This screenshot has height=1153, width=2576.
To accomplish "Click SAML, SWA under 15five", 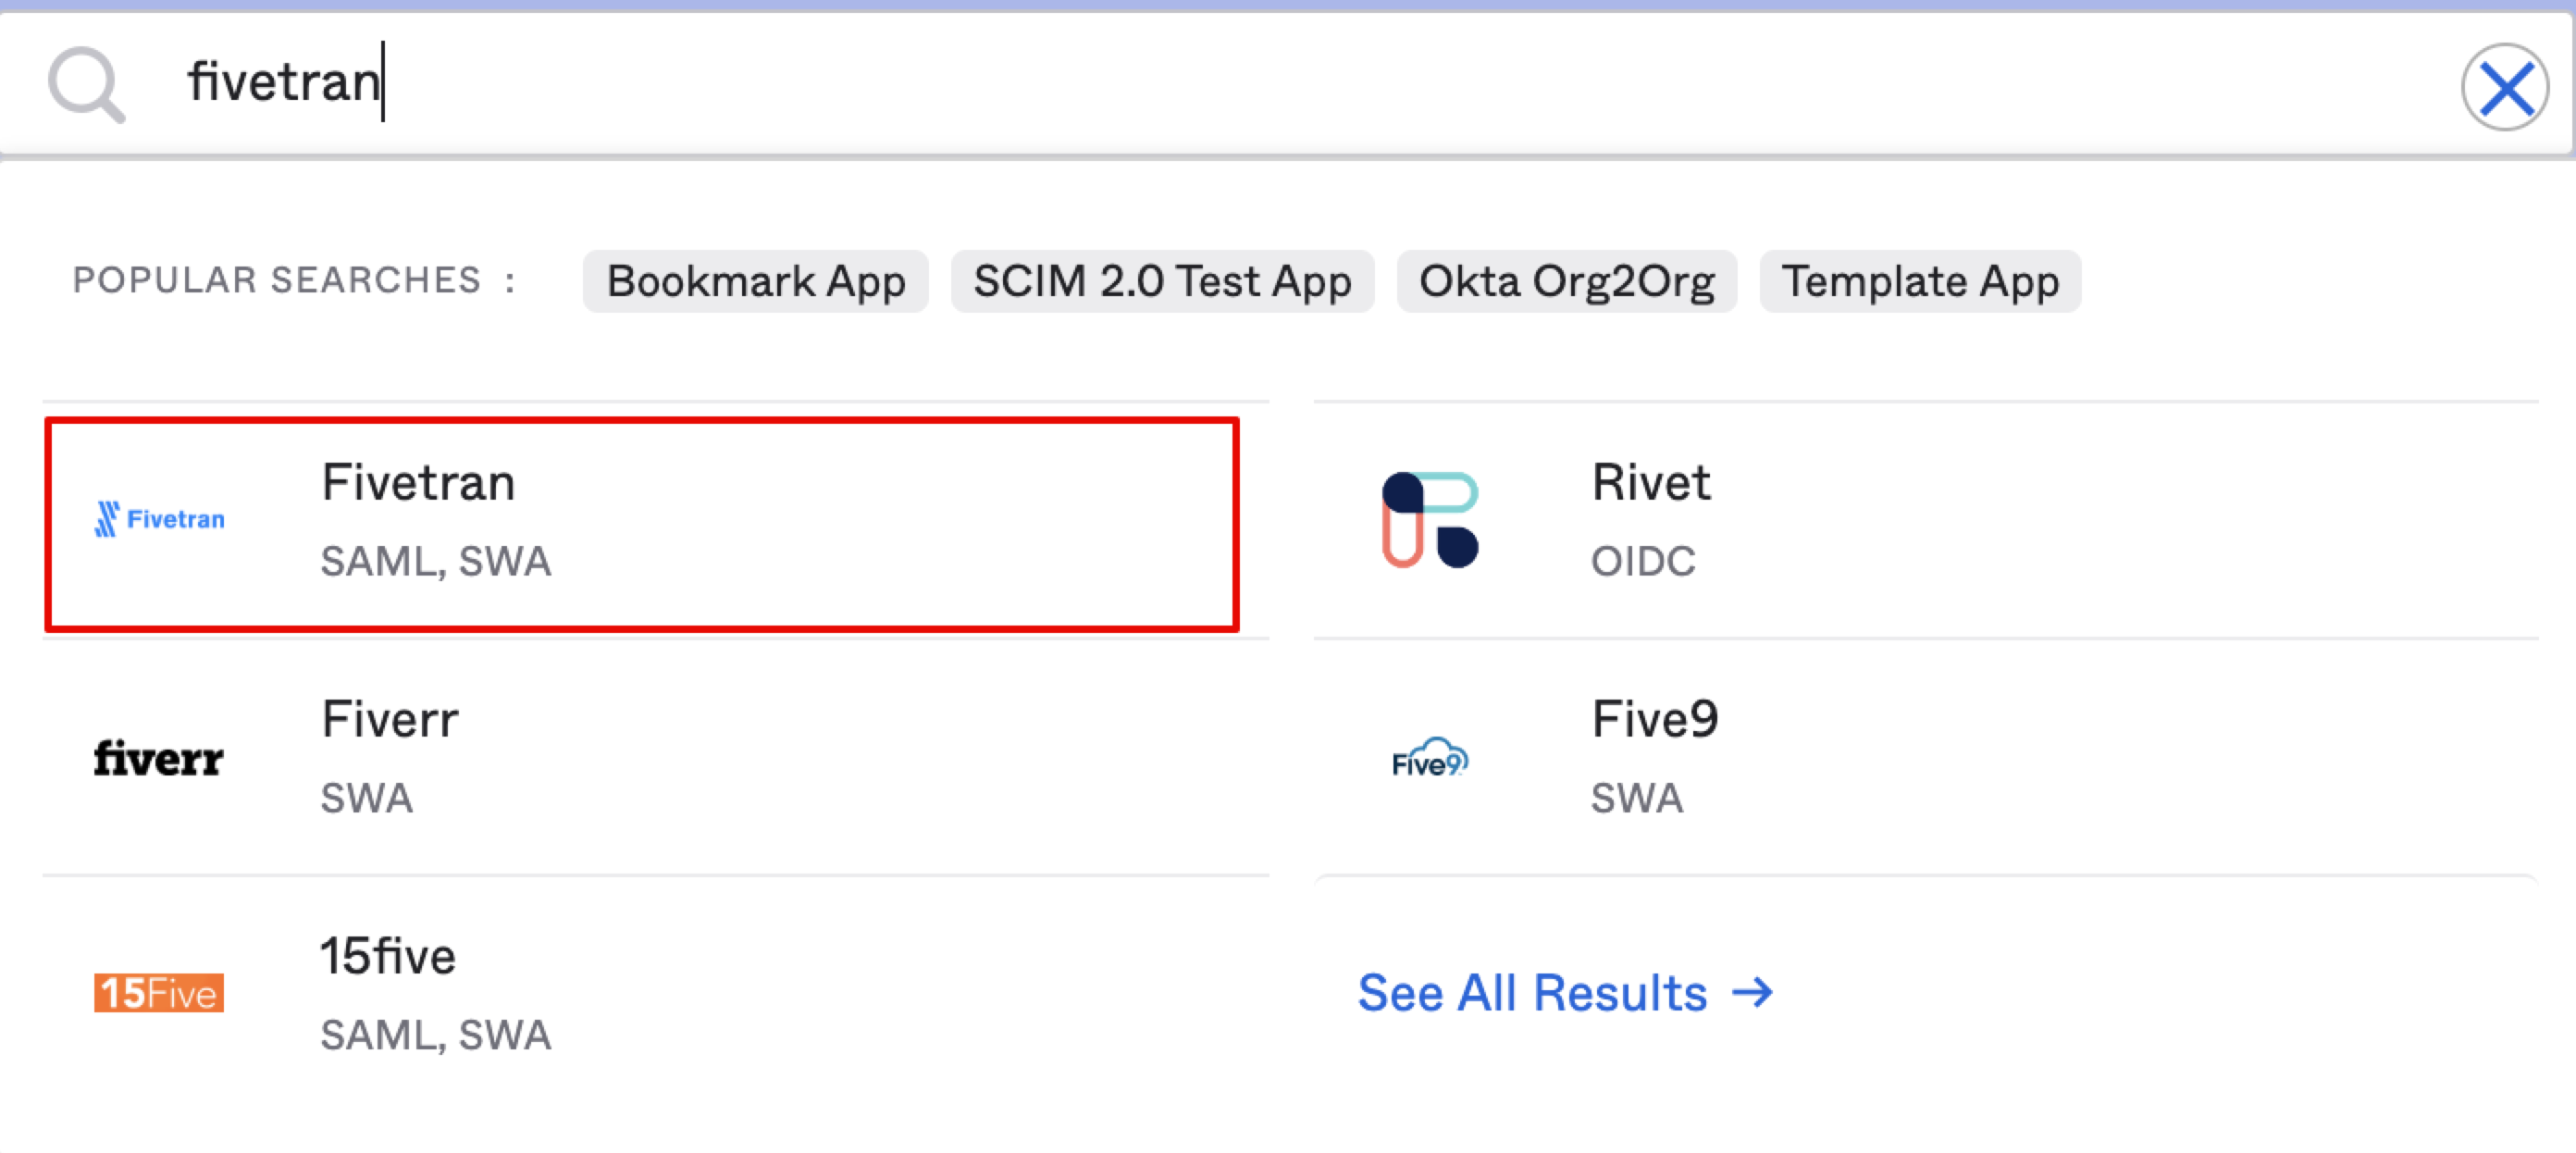I will [436, 1035].
